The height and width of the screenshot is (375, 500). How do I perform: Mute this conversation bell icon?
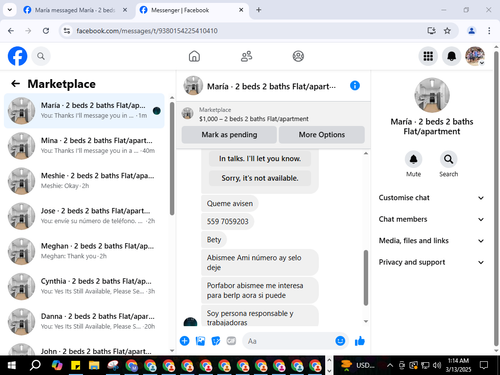point(413,159)
